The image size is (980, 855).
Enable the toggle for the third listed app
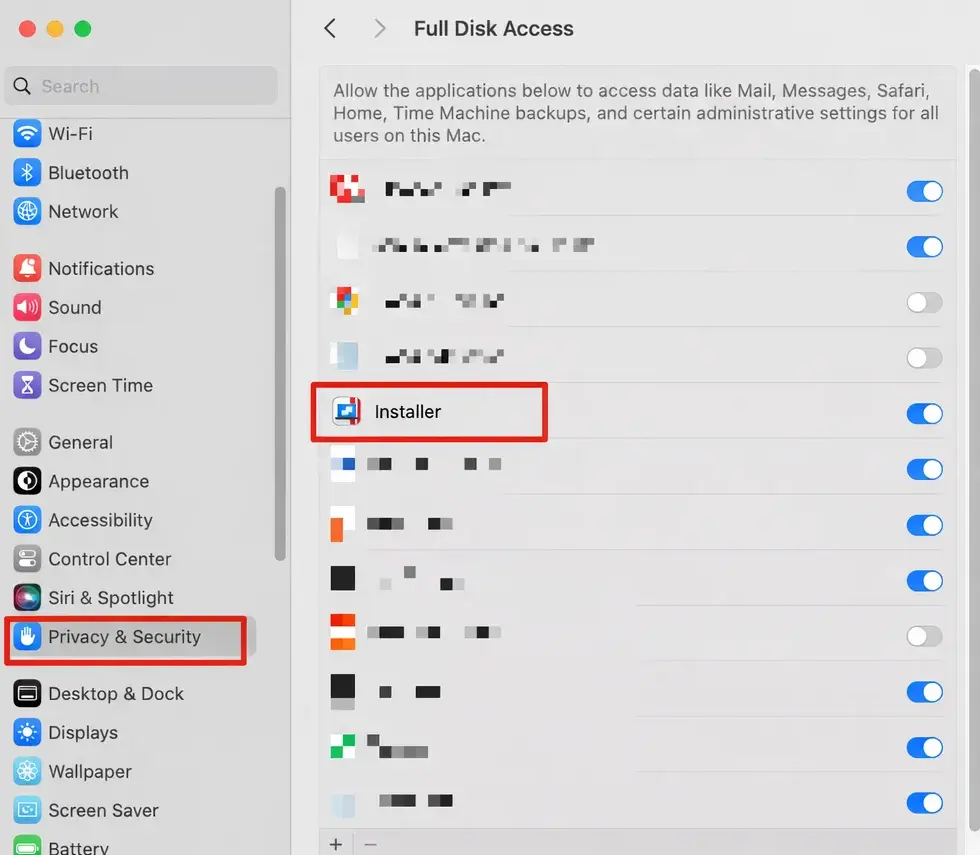tap(924, 302)
